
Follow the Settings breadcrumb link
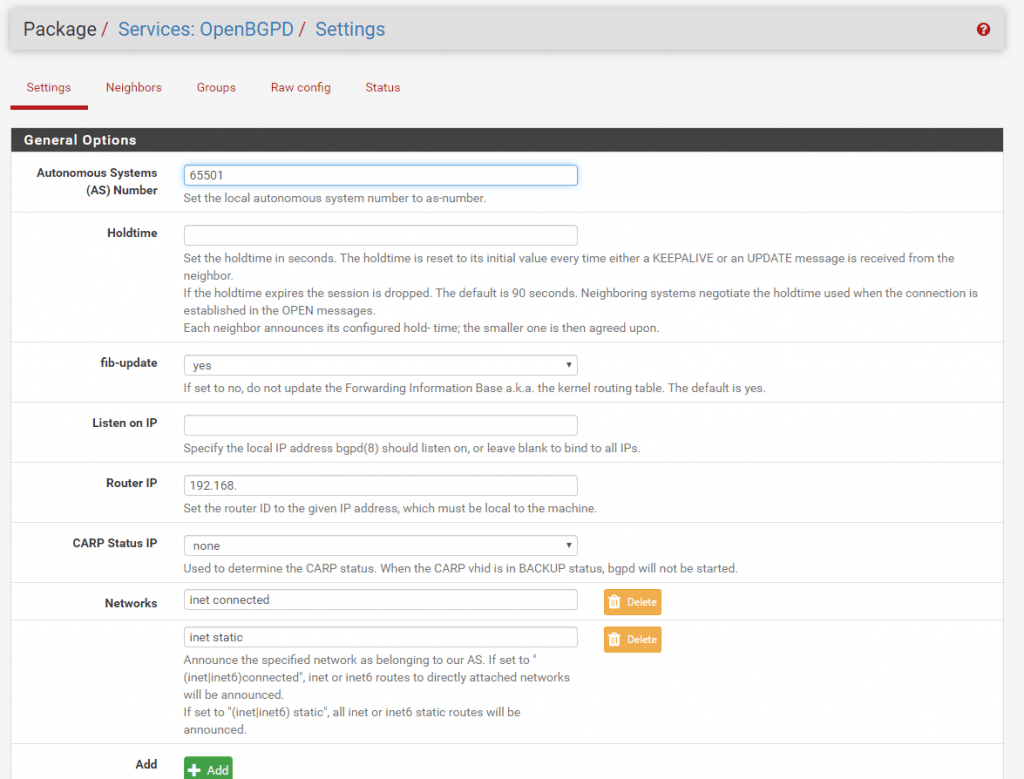[x=350, y=29]
